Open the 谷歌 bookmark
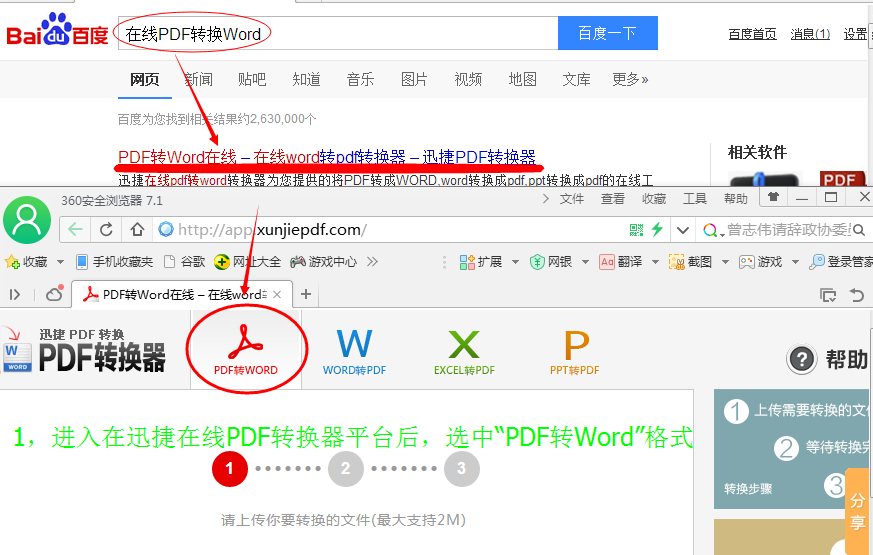This screenshot has width=873, height=555. pos(185,262)
